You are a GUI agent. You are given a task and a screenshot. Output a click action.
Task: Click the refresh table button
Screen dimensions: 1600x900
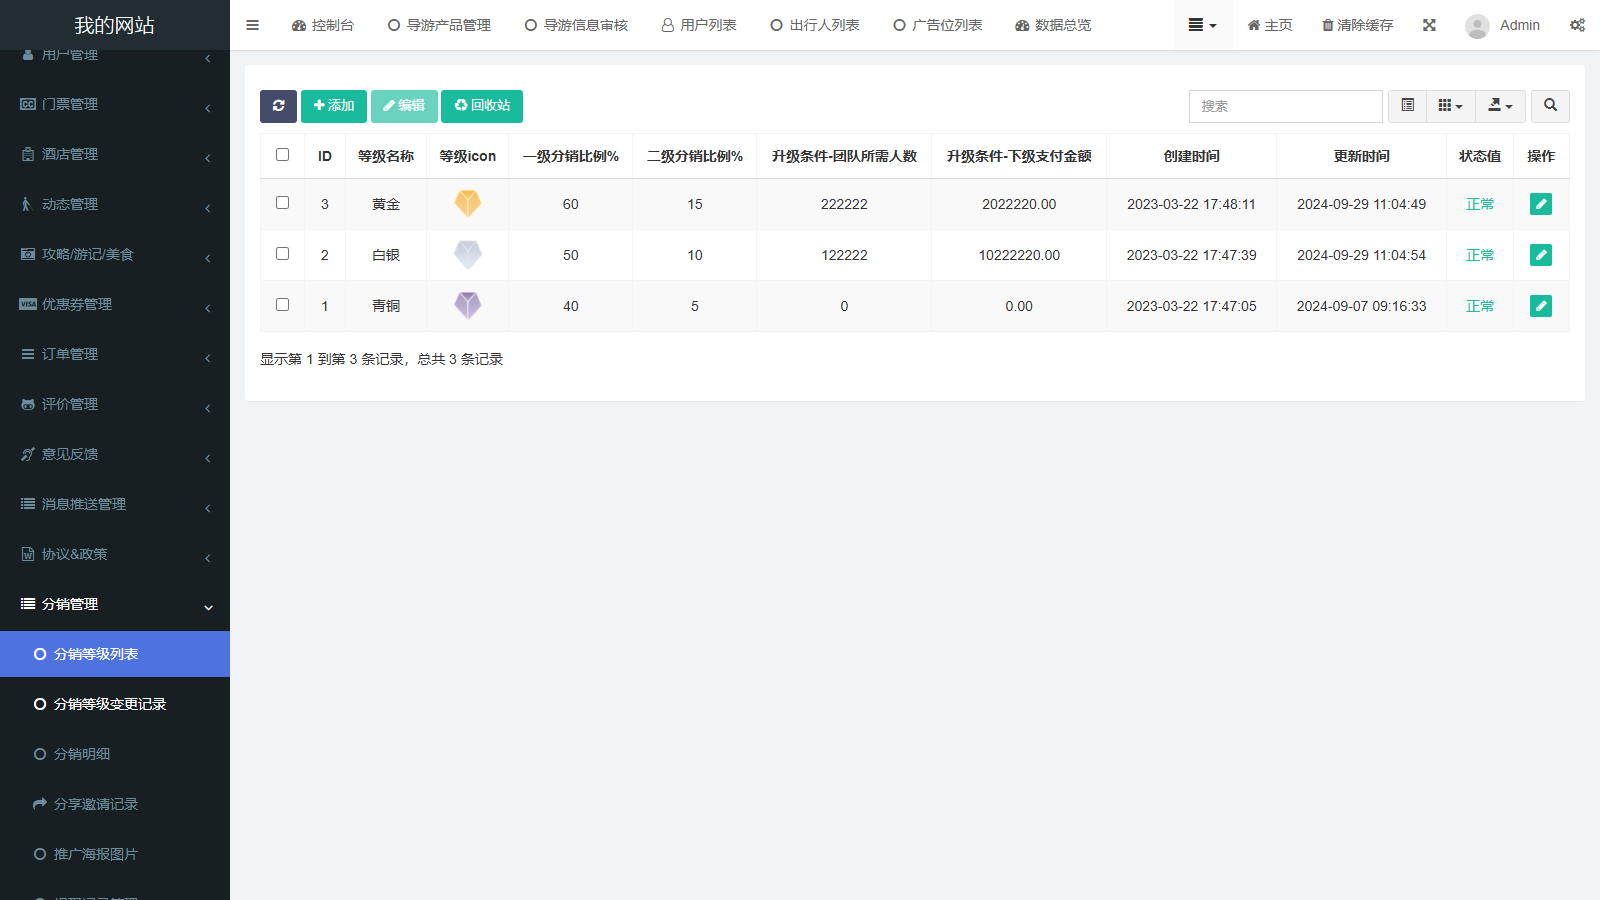(278, 106)
